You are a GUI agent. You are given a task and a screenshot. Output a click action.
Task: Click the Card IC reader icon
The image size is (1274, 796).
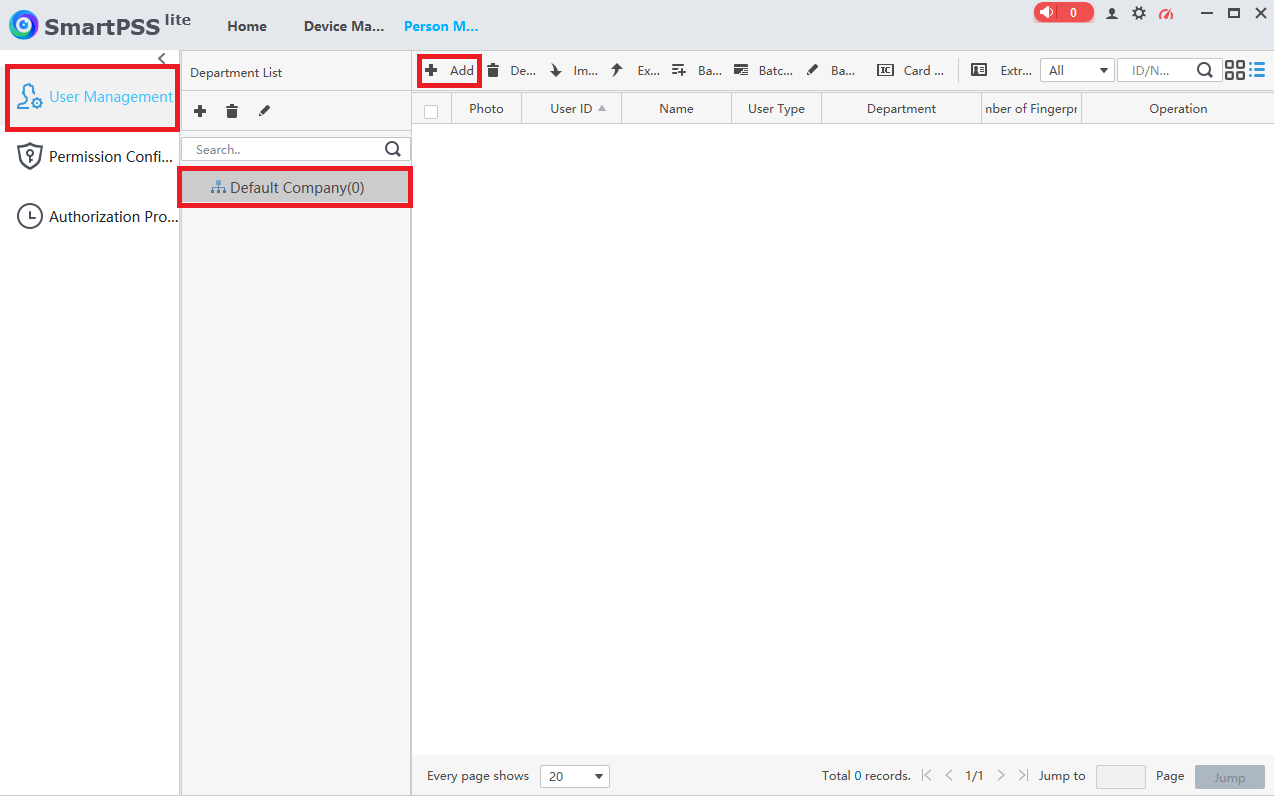coord(885,71)
